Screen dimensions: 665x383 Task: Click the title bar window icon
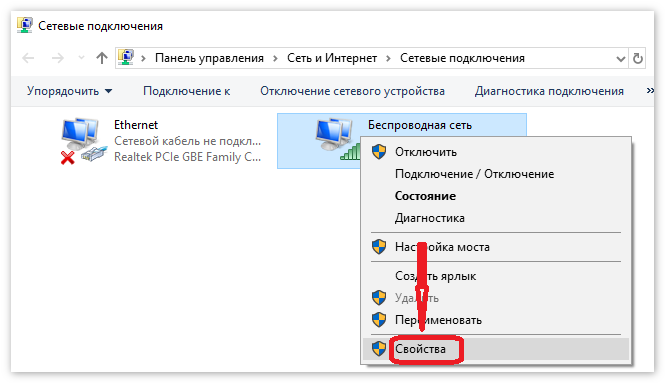[25, 25]
